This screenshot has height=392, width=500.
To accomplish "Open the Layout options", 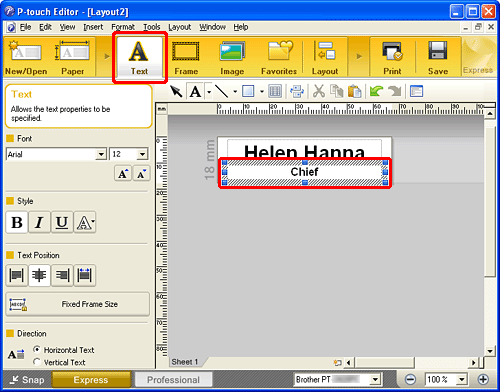I will coord(325,57).
